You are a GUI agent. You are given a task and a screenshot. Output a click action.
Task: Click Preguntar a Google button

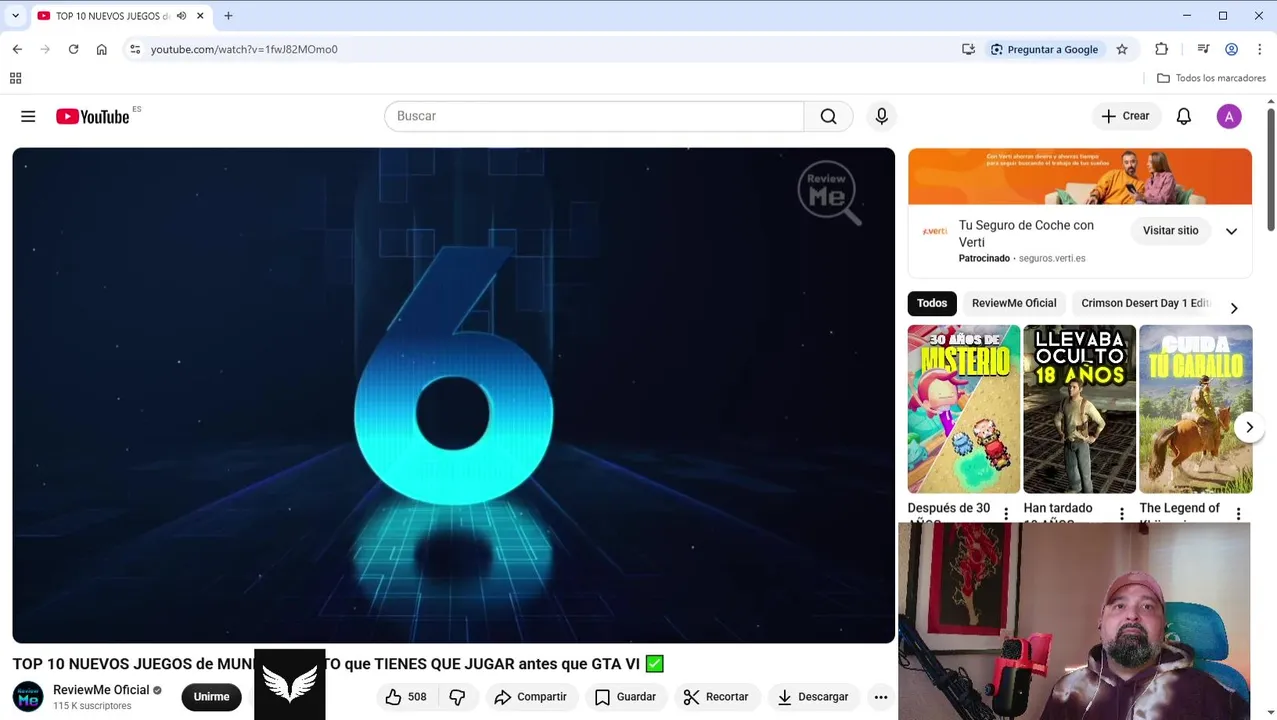(1043, 49)
